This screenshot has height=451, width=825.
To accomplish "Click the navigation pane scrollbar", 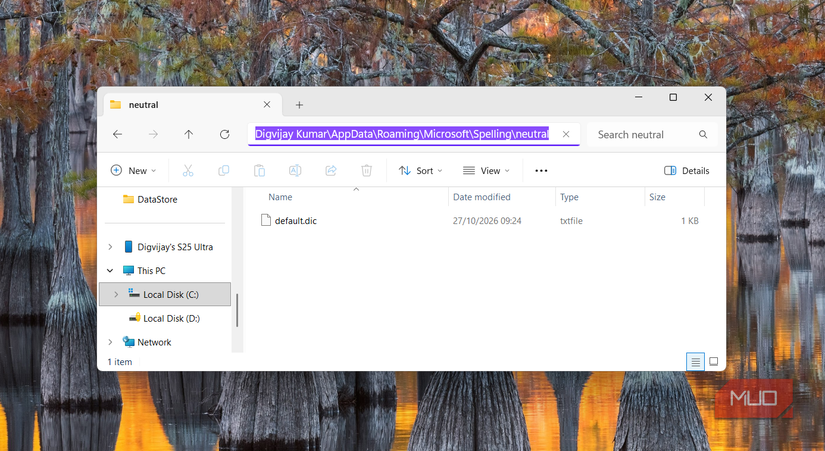I will [237, 310].
